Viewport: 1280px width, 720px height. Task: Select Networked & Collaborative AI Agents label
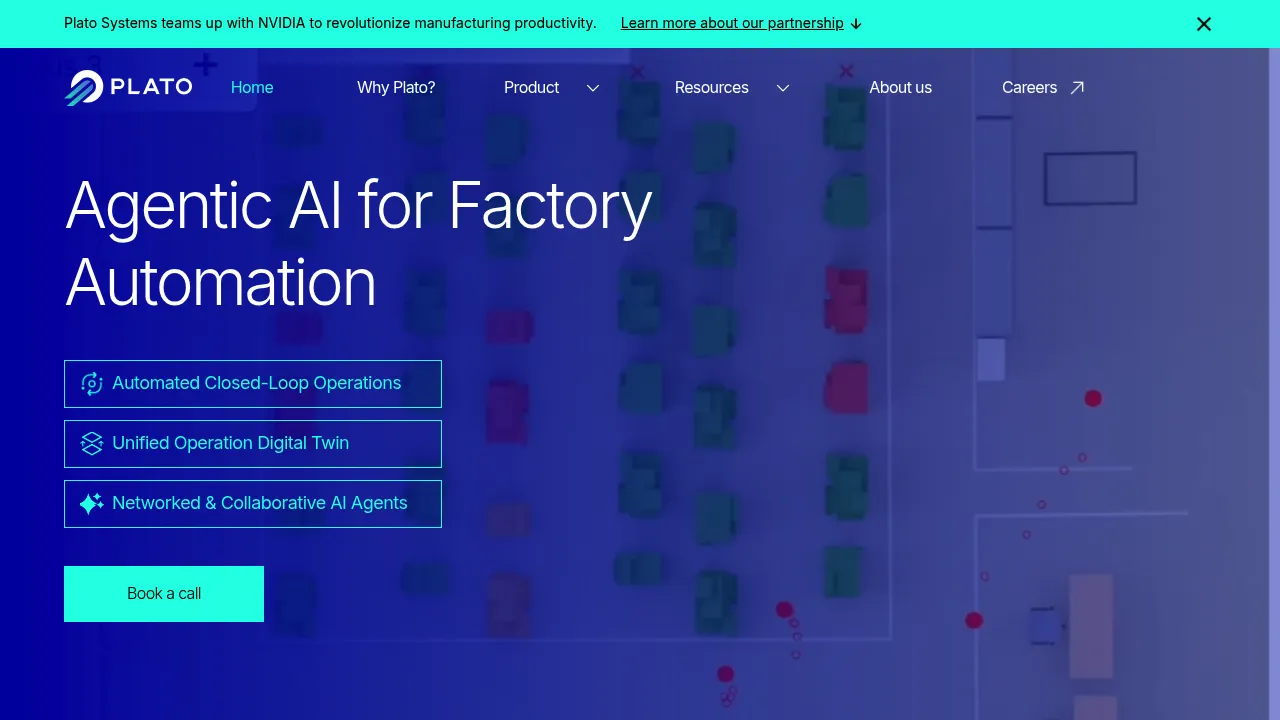(260, 503)
